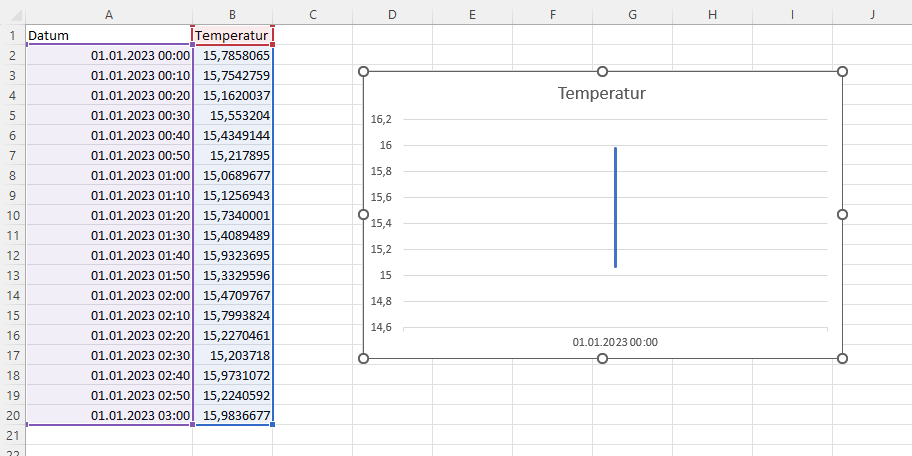Click the chart's bottom-middle resize handle

point(602,358)
